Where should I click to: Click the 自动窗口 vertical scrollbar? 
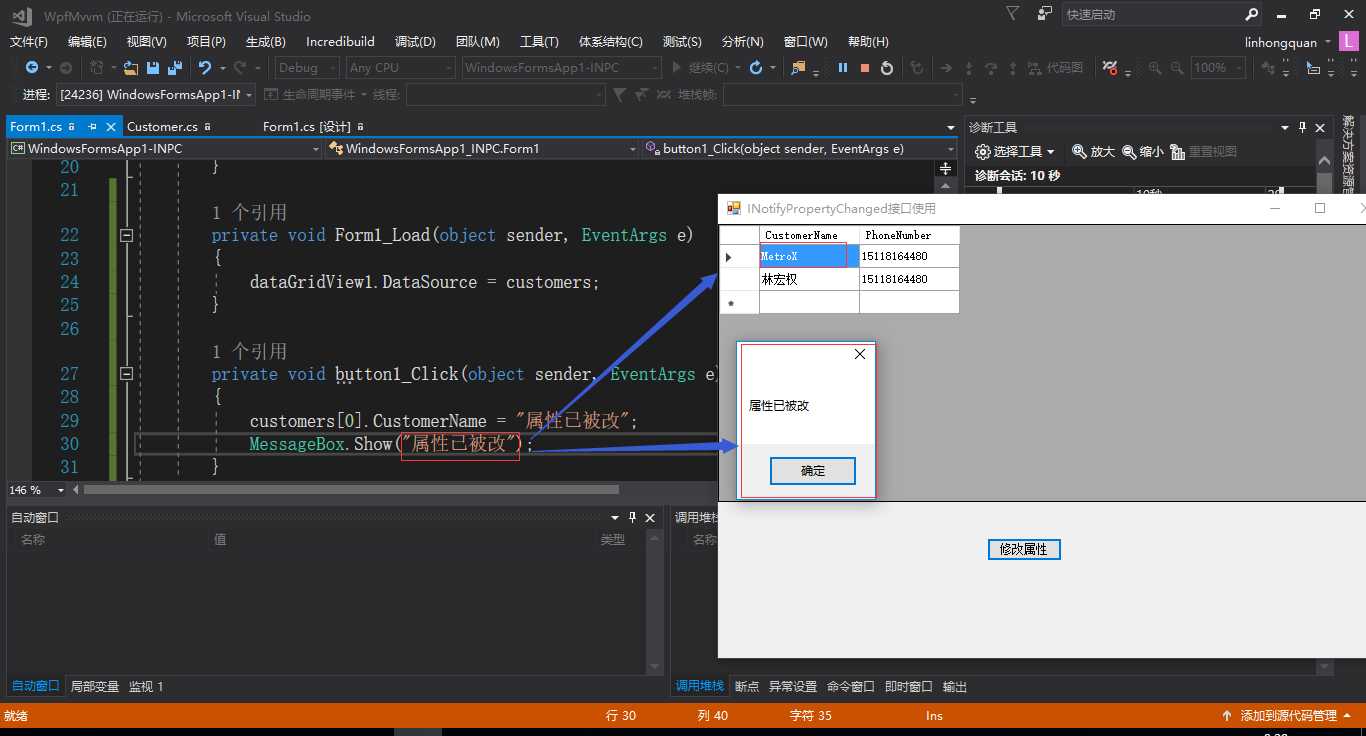point(655,602)
